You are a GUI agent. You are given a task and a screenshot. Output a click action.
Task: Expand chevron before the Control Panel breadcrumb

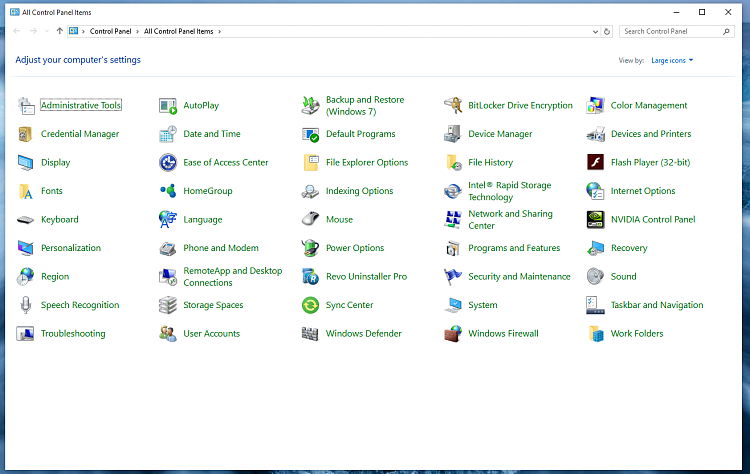pyautogui.click(x=83, y=32)
